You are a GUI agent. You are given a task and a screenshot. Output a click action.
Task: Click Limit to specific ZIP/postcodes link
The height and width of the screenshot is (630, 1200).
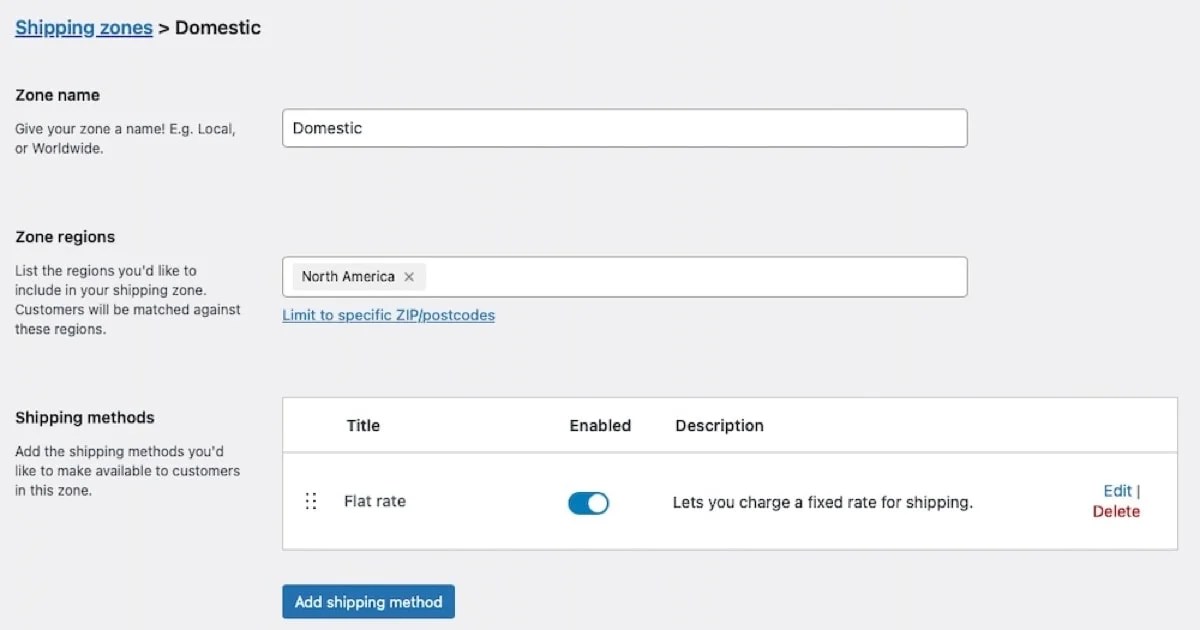(388, 315)
